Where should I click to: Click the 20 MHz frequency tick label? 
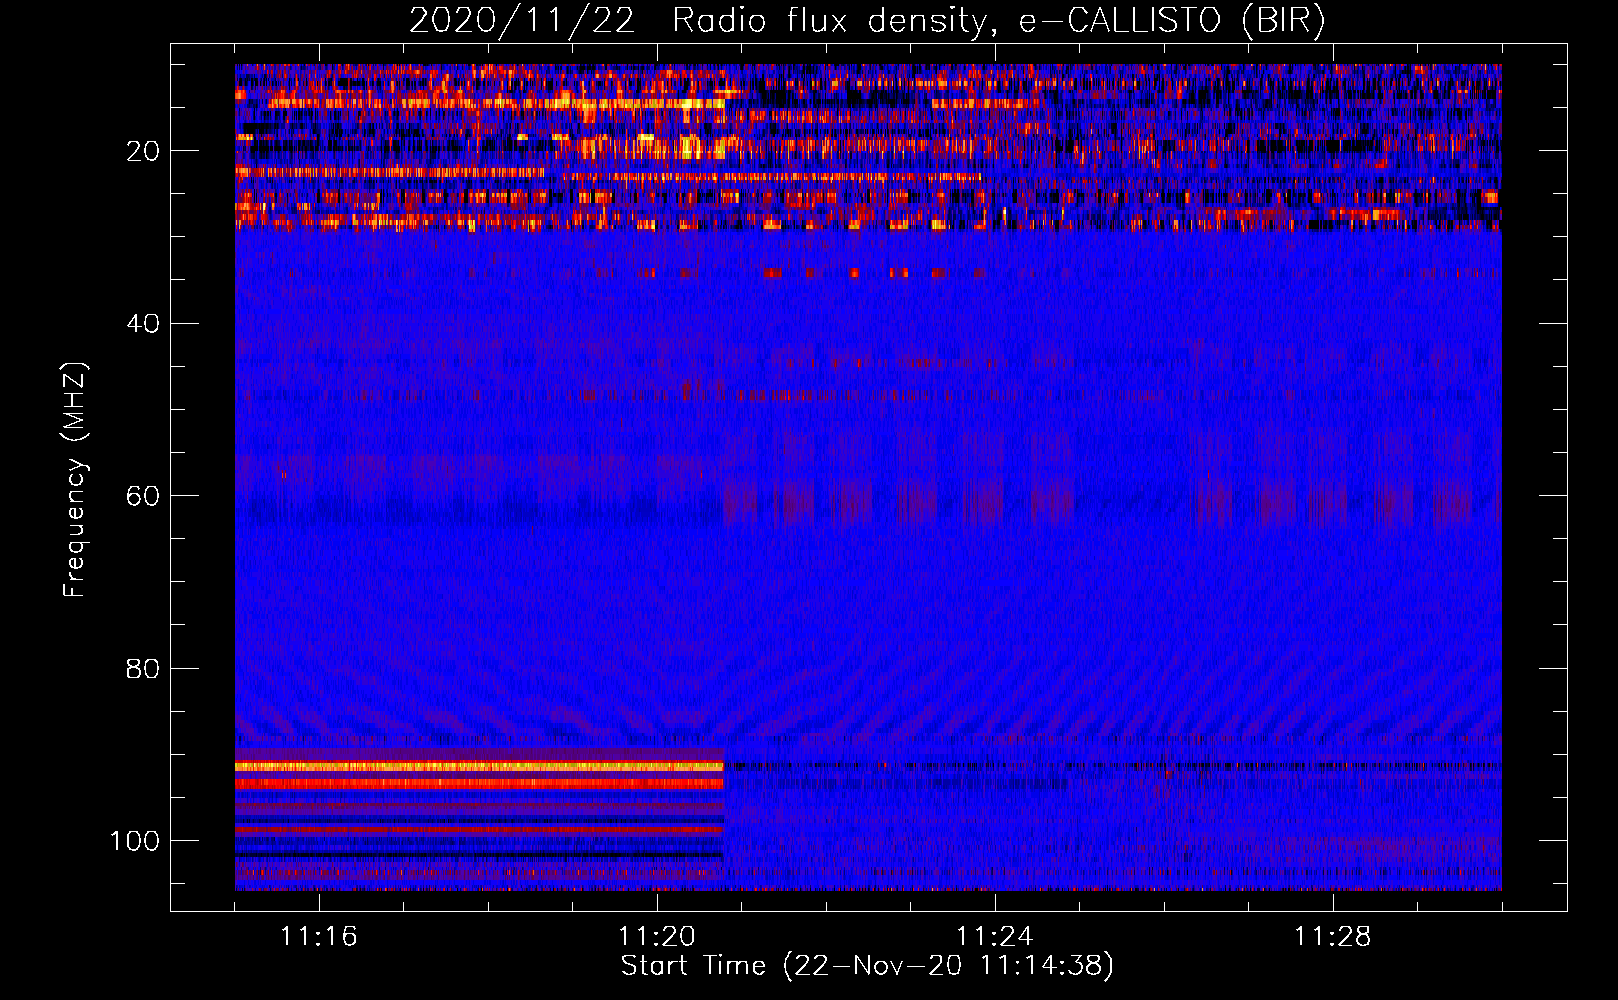(143, 151)
